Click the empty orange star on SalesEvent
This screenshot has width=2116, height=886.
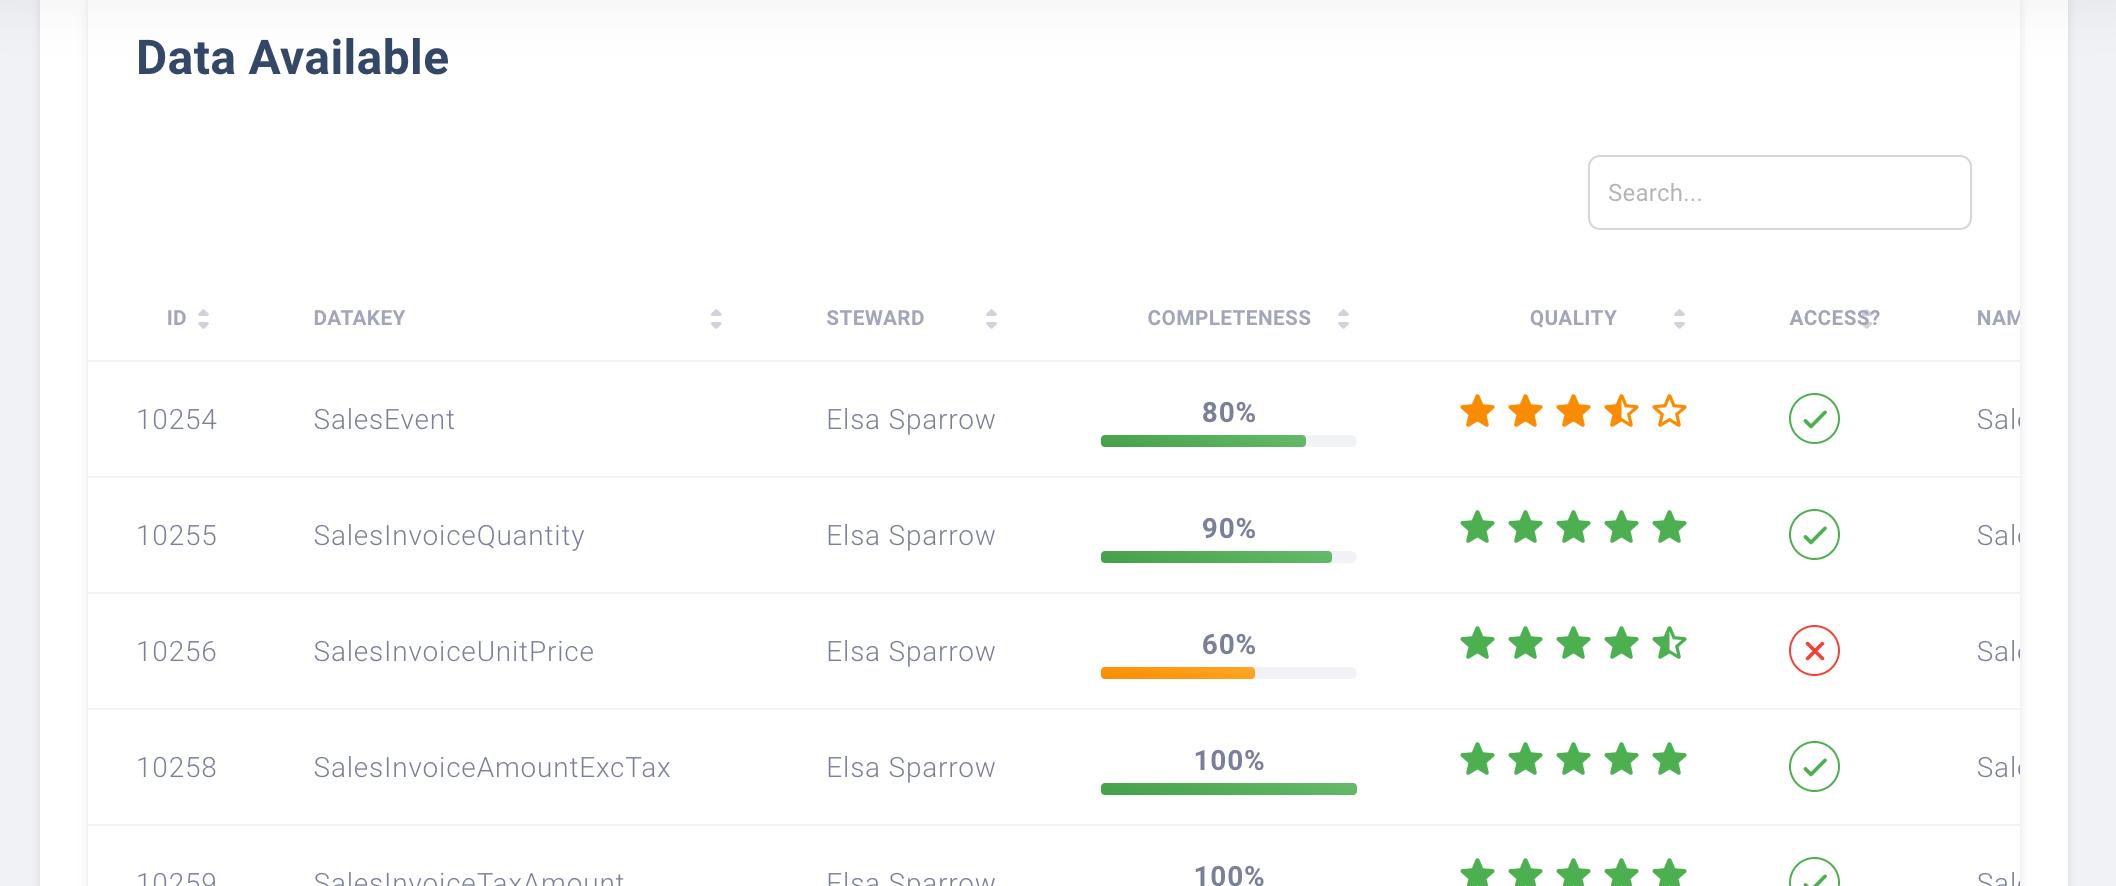(1669, 411)
